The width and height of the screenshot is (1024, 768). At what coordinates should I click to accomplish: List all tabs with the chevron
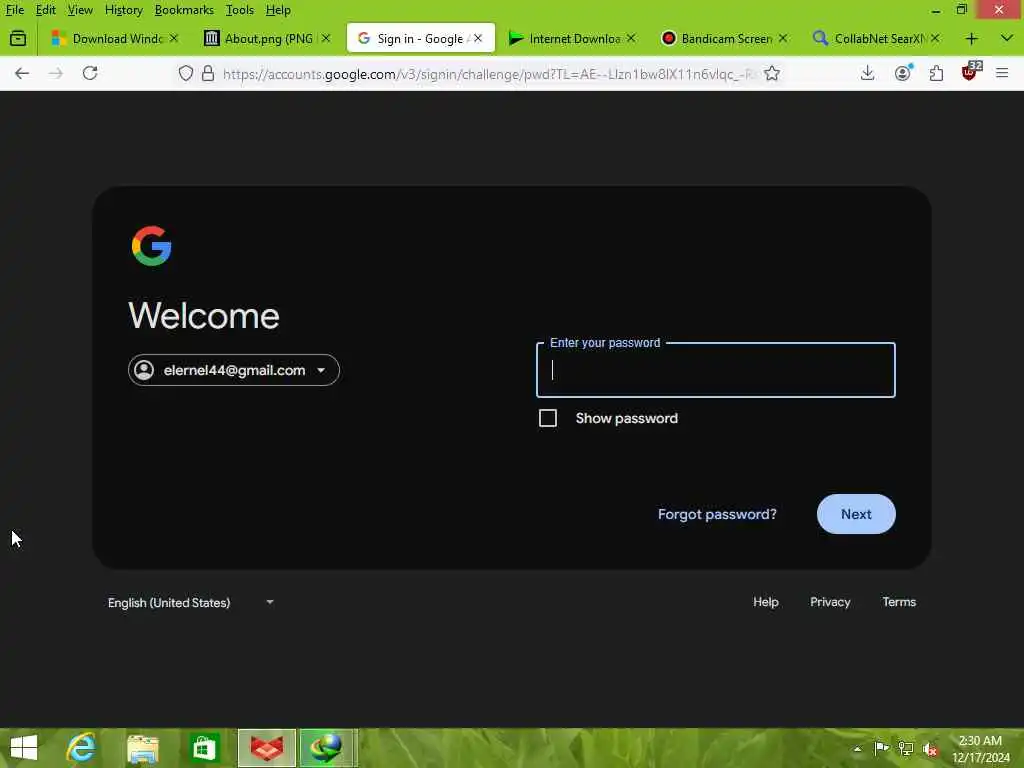1006,39
